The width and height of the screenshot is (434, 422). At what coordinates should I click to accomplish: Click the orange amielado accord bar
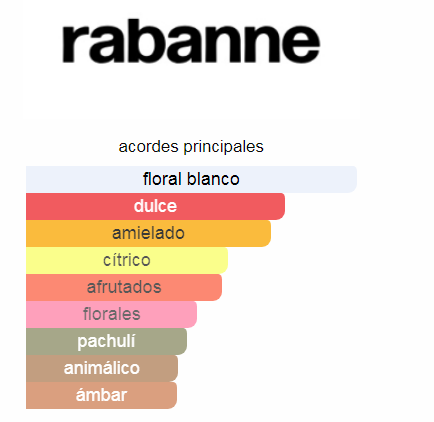148,233
